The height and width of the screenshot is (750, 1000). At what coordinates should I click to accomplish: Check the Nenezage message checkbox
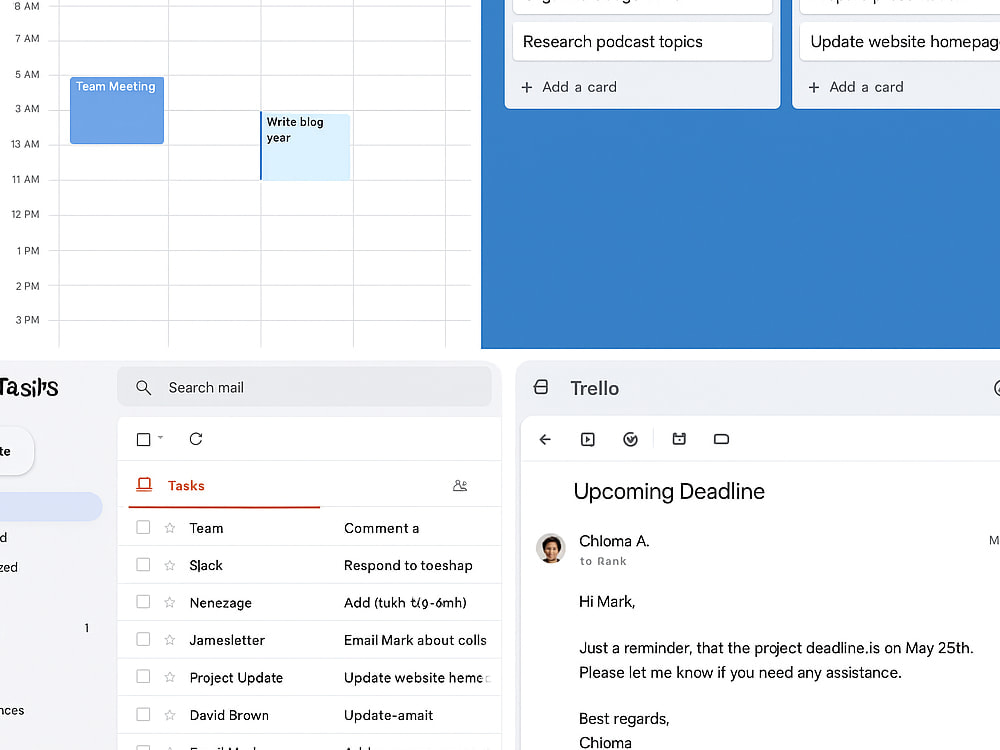tap(143, 601)
